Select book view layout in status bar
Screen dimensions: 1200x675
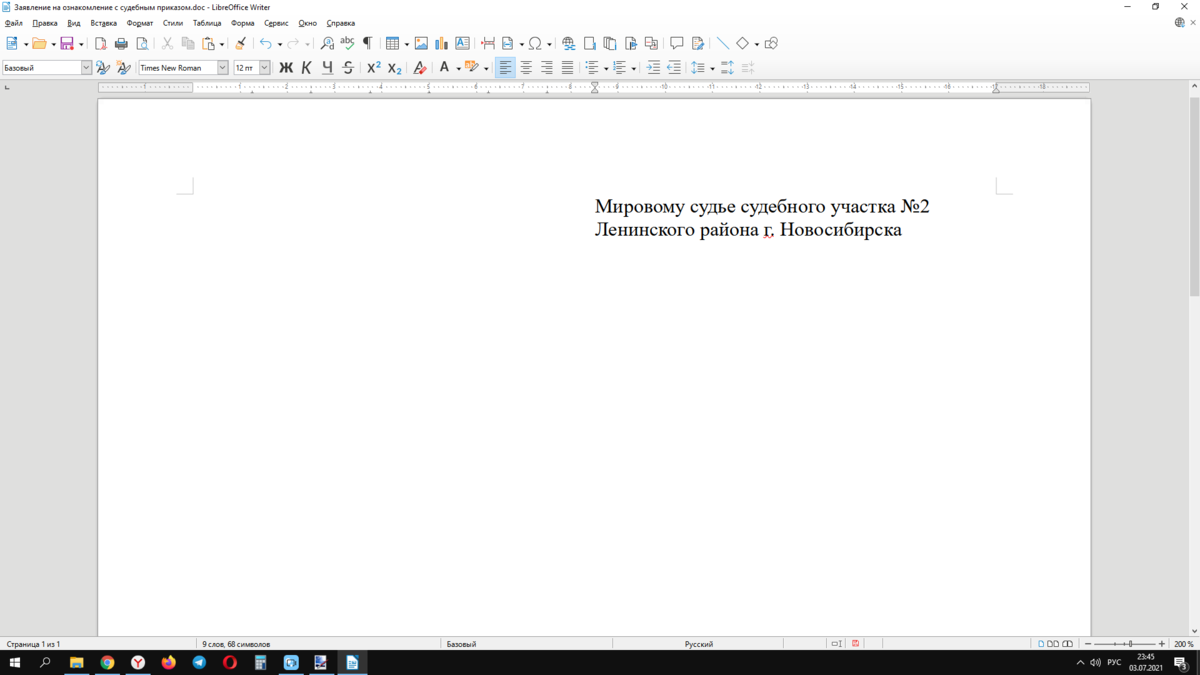point(1067,644)
